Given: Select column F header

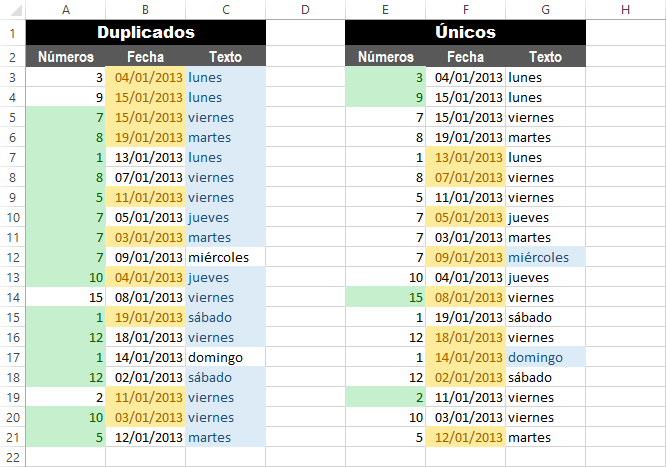Looking at the screenshot, I should click(x=466, y=10).
